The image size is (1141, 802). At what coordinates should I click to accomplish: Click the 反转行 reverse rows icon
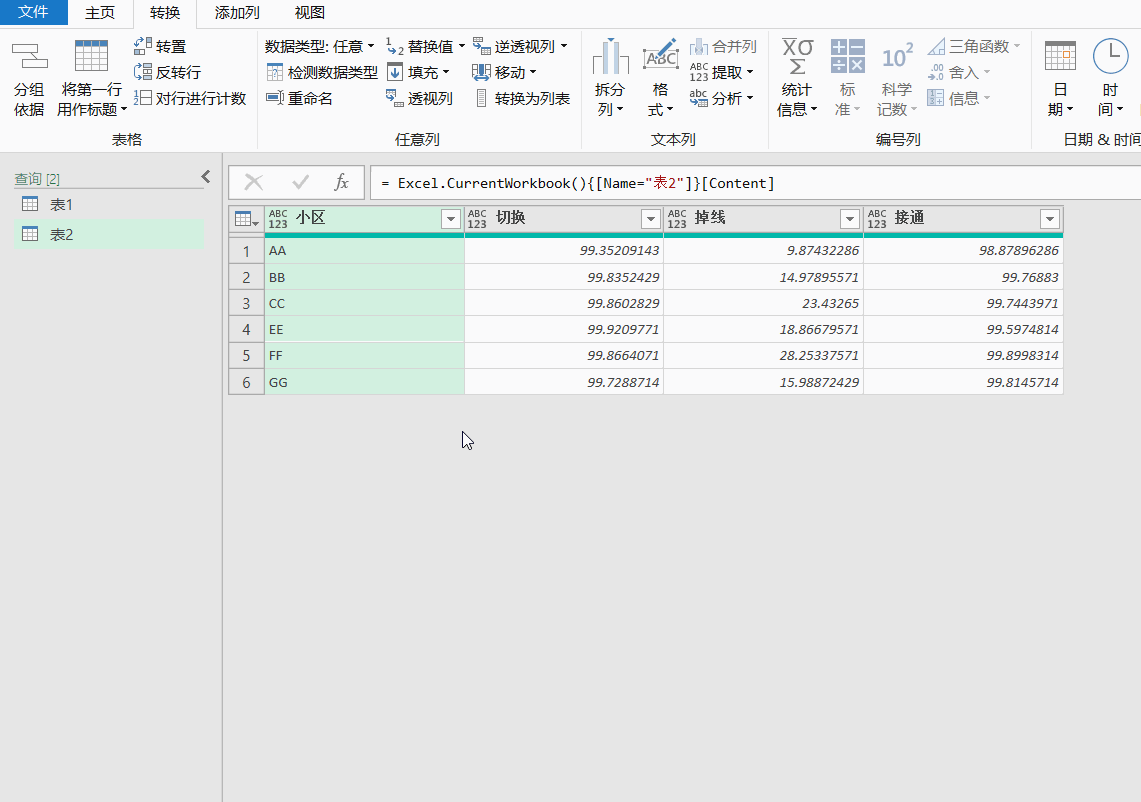[143, 72]
